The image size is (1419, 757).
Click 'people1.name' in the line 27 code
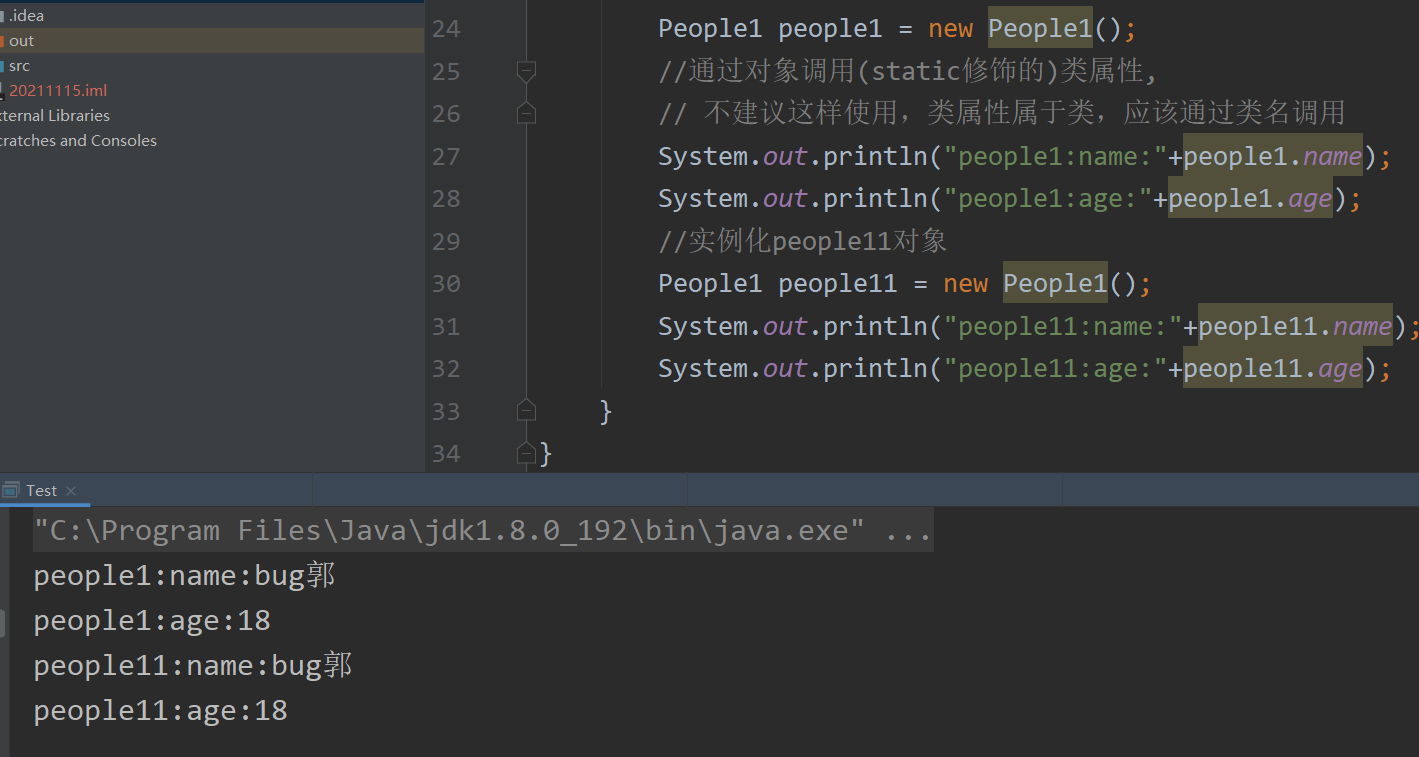[x=1273, y=157]
